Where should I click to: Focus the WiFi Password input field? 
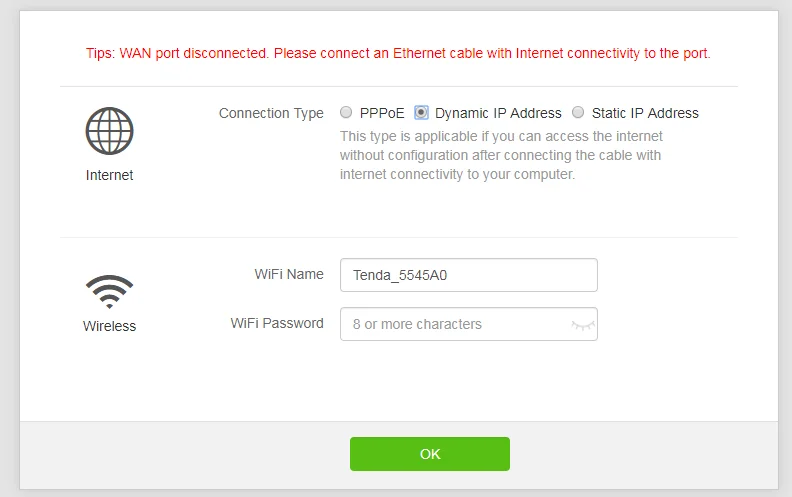(455, 324)
